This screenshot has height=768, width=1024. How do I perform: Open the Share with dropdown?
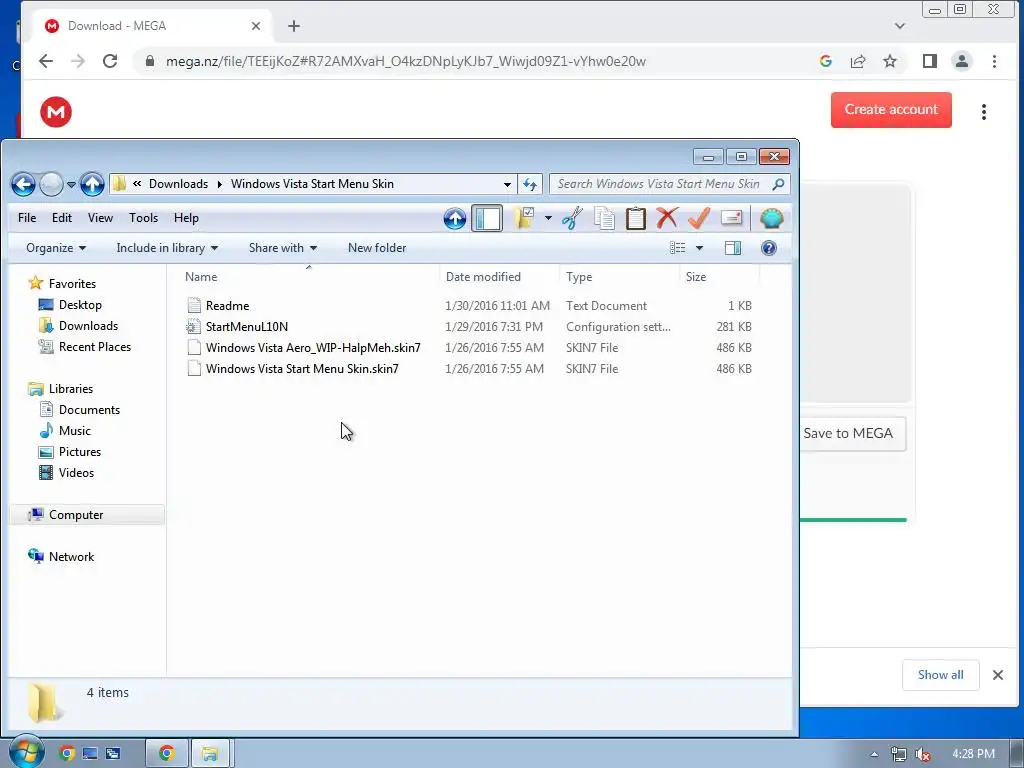click(x=283, y=248)
